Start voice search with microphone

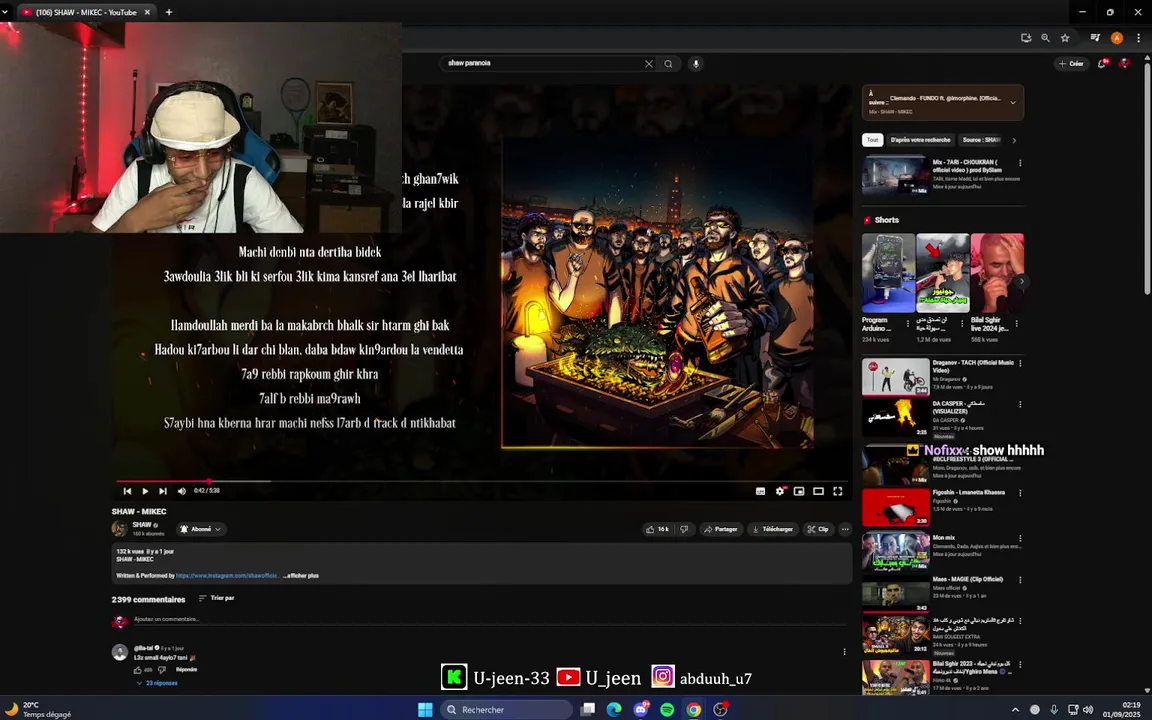tap(696, 64)
